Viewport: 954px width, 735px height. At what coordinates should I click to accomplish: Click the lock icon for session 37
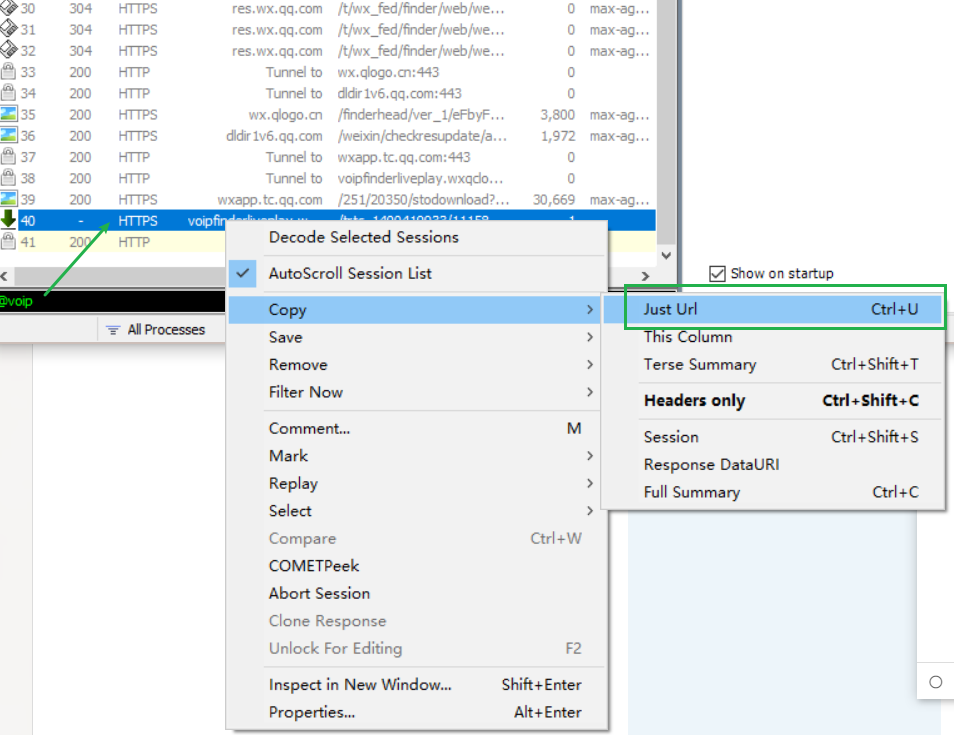coord(9,157)
